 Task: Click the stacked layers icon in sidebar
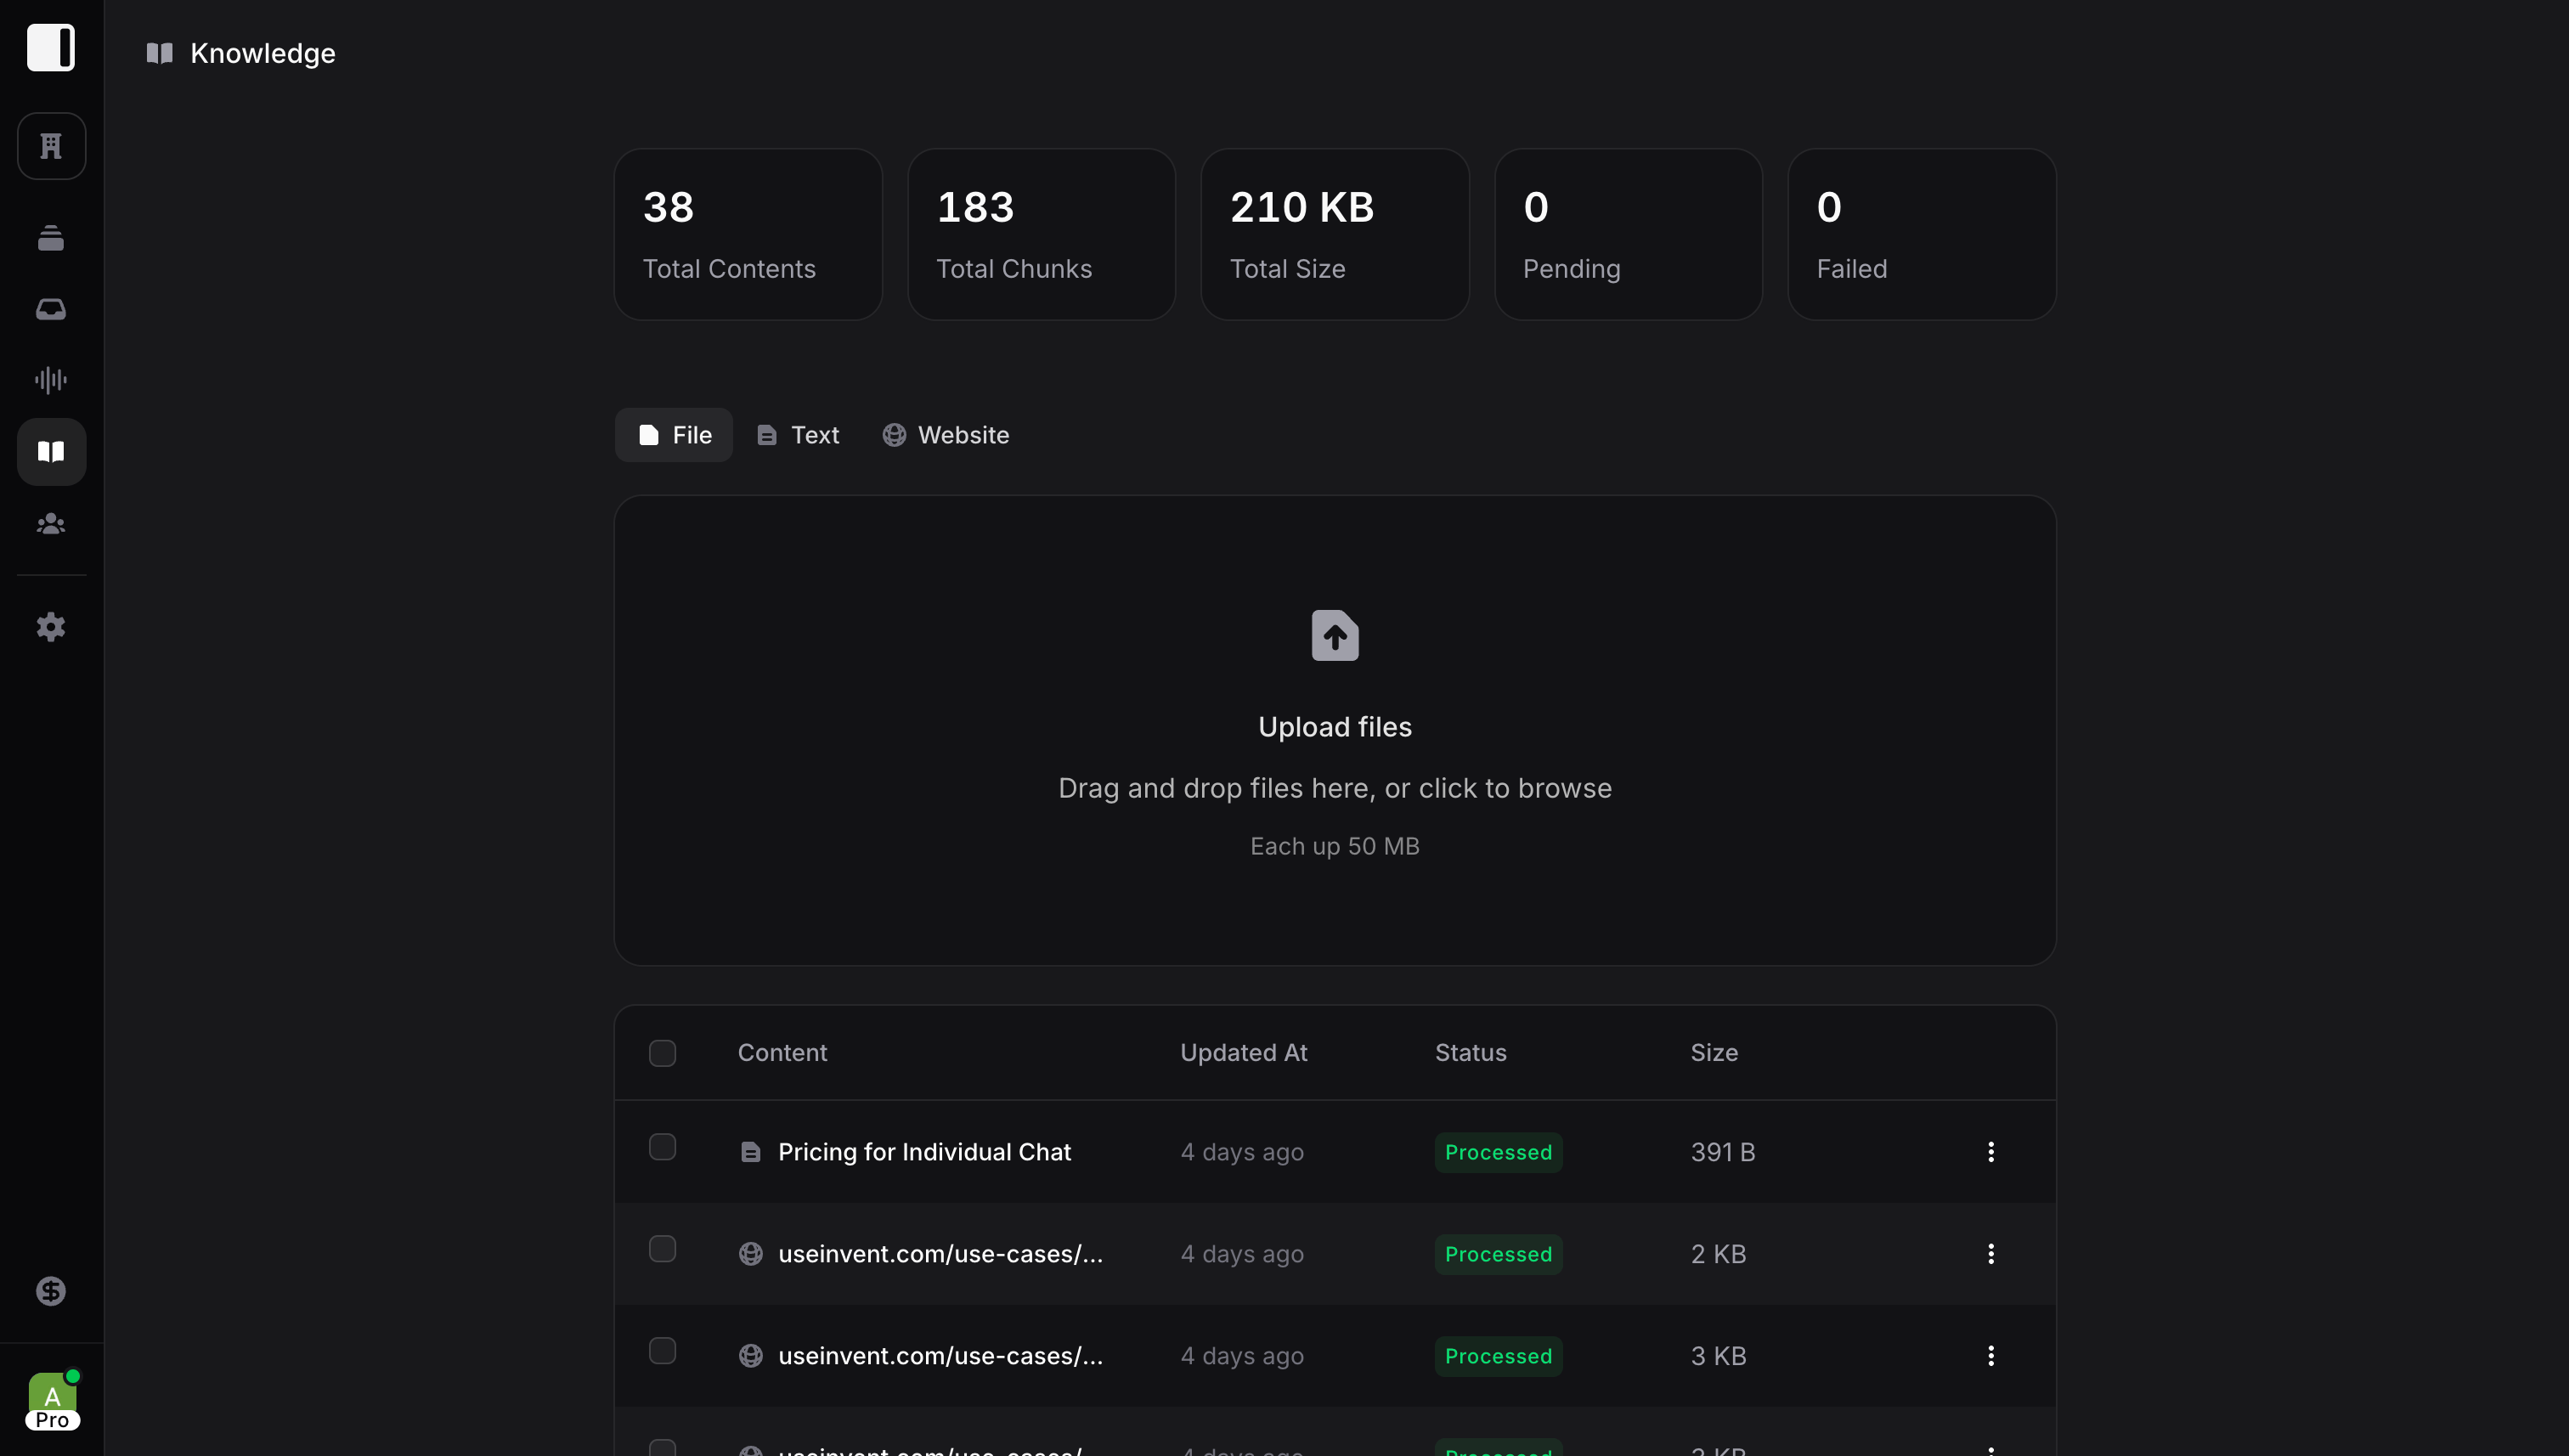tap(51, 238)
